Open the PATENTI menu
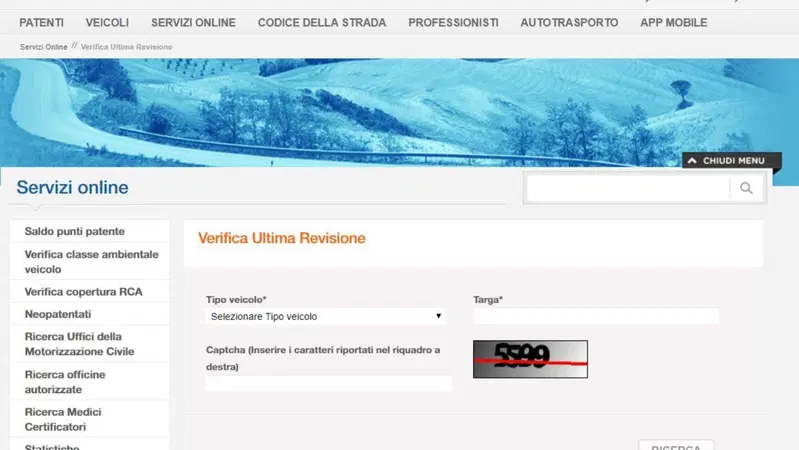 point(41,23)
